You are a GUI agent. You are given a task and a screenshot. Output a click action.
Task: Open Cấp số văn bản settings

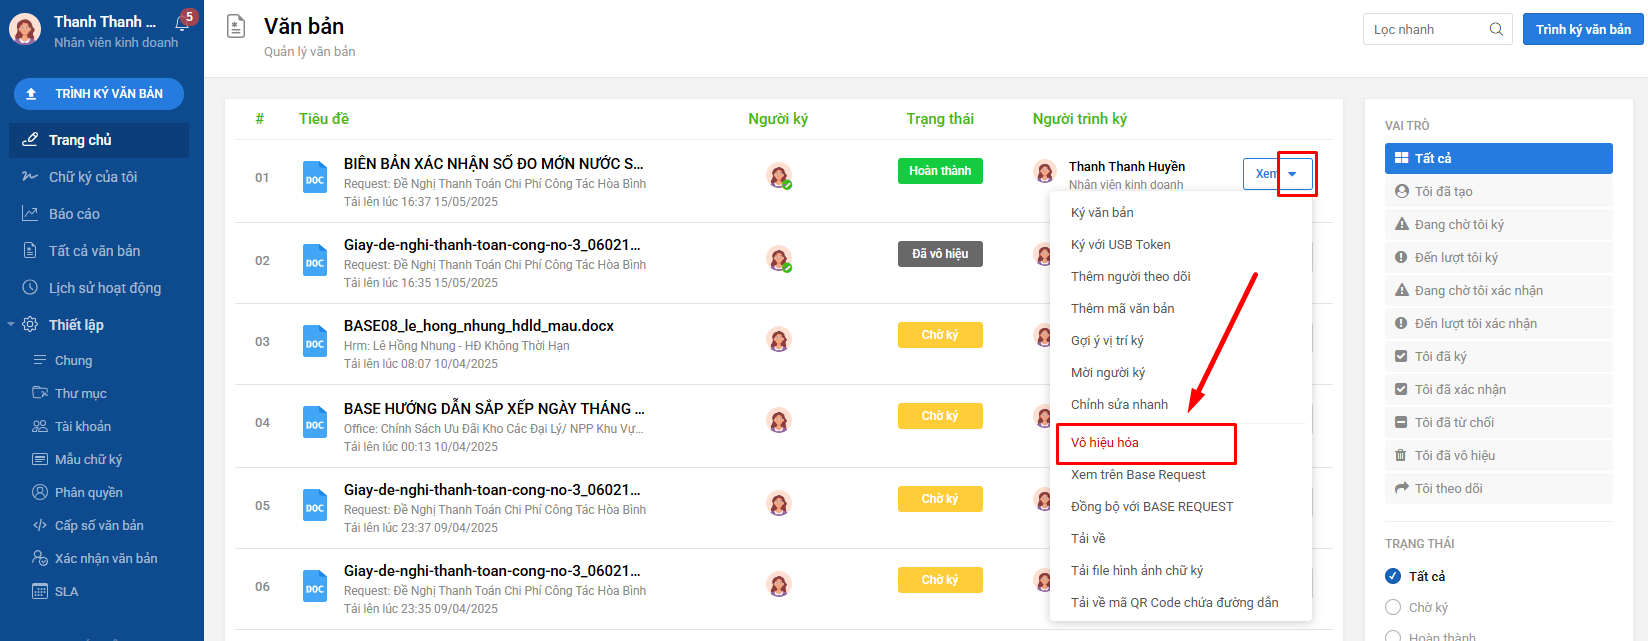(99, 525)
